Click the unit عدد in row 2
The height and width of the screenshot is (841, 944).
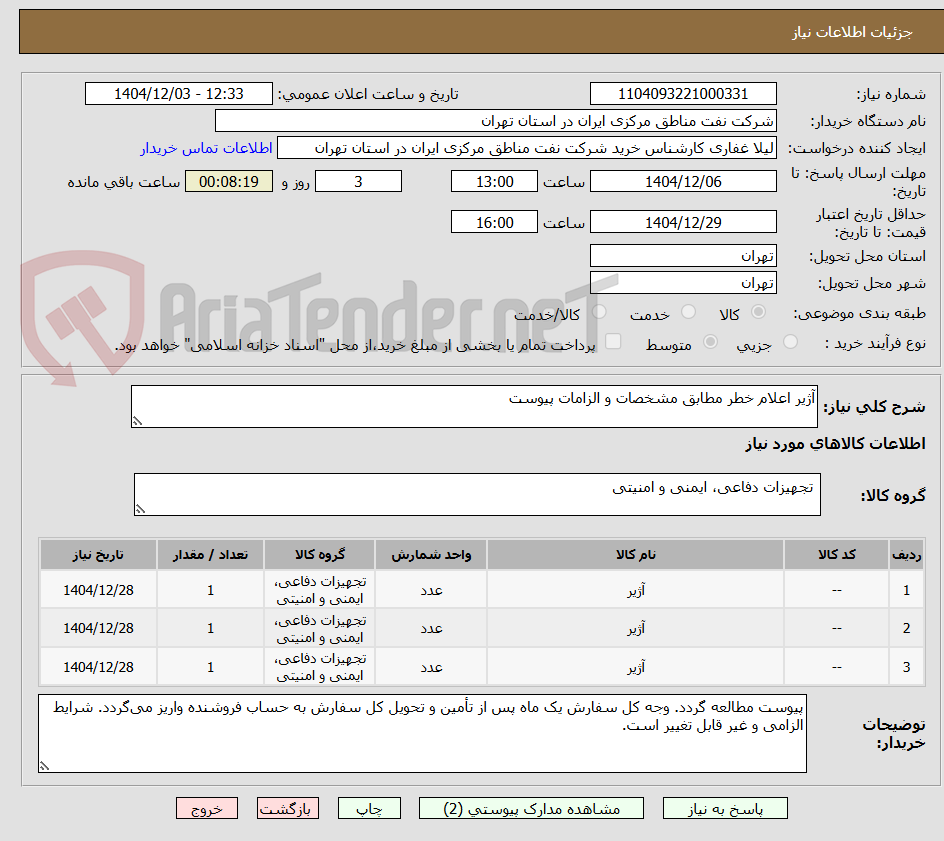(431, 628)
